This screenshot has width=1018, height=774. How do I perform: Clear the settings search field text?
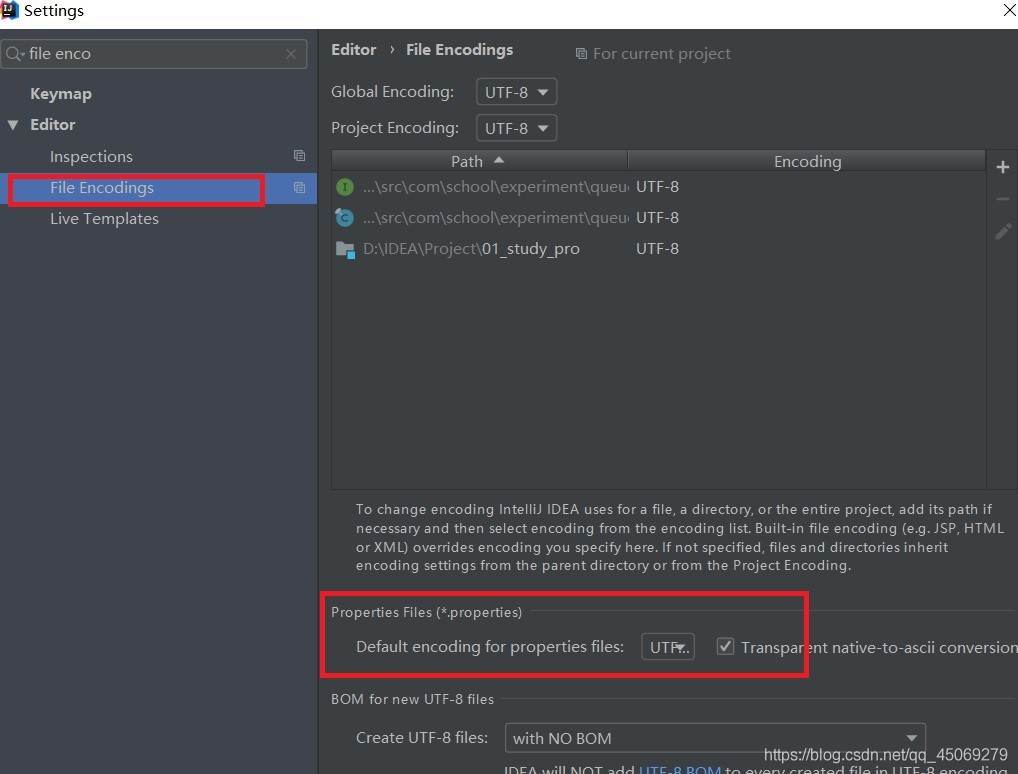coord(291,55)
